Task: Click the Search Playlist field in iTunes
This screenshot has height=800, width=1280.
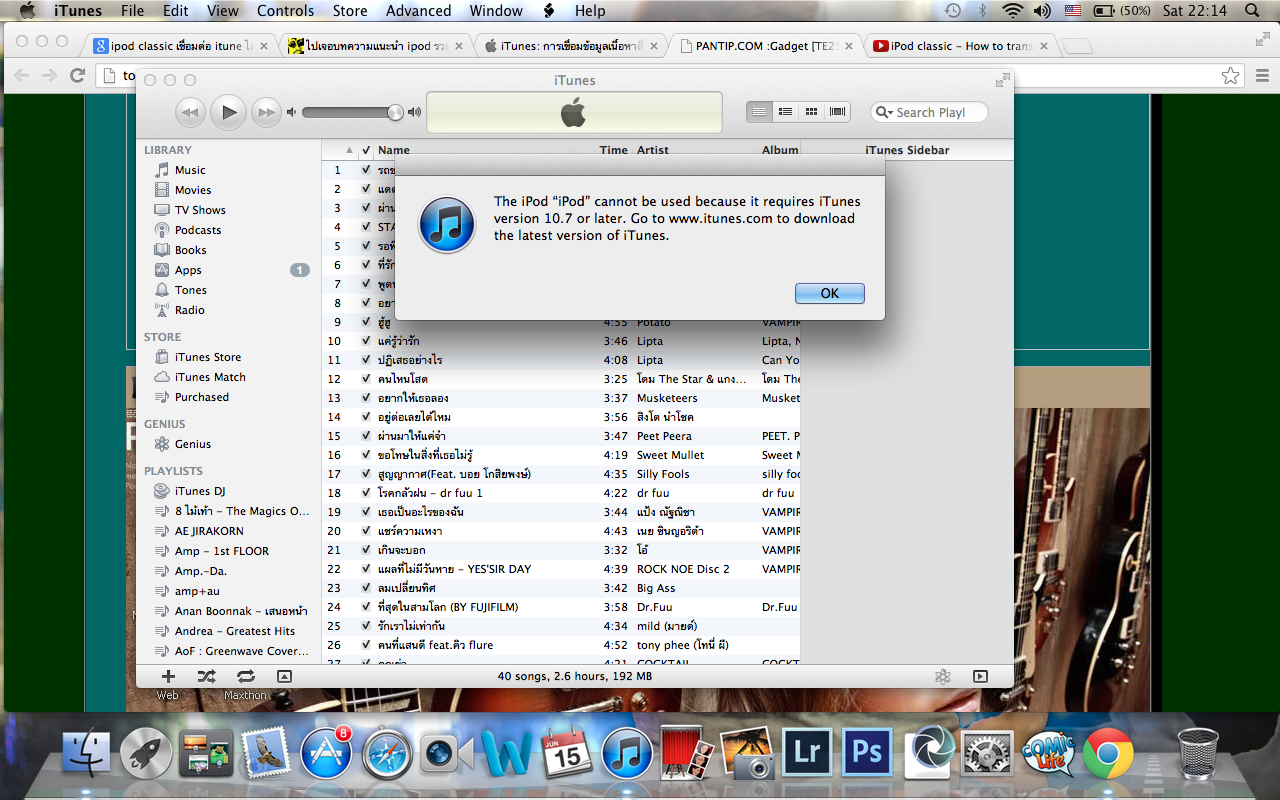Action: pos(929,113)
